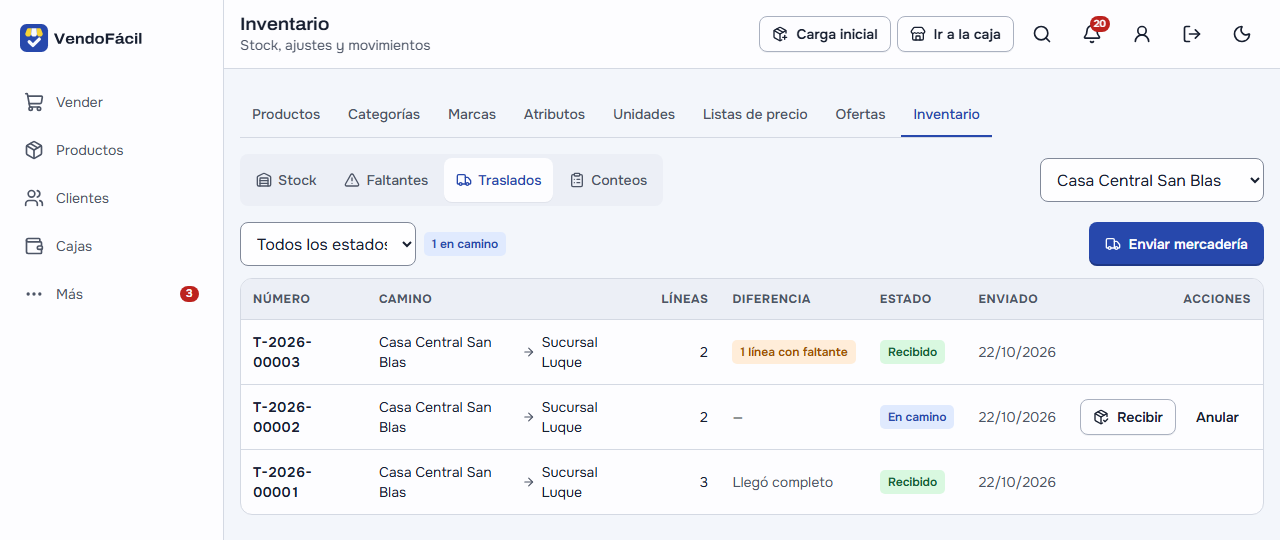Open the search magnifier in header
This screenshot has width=1280, height=540.
(x=1042, y=34)
